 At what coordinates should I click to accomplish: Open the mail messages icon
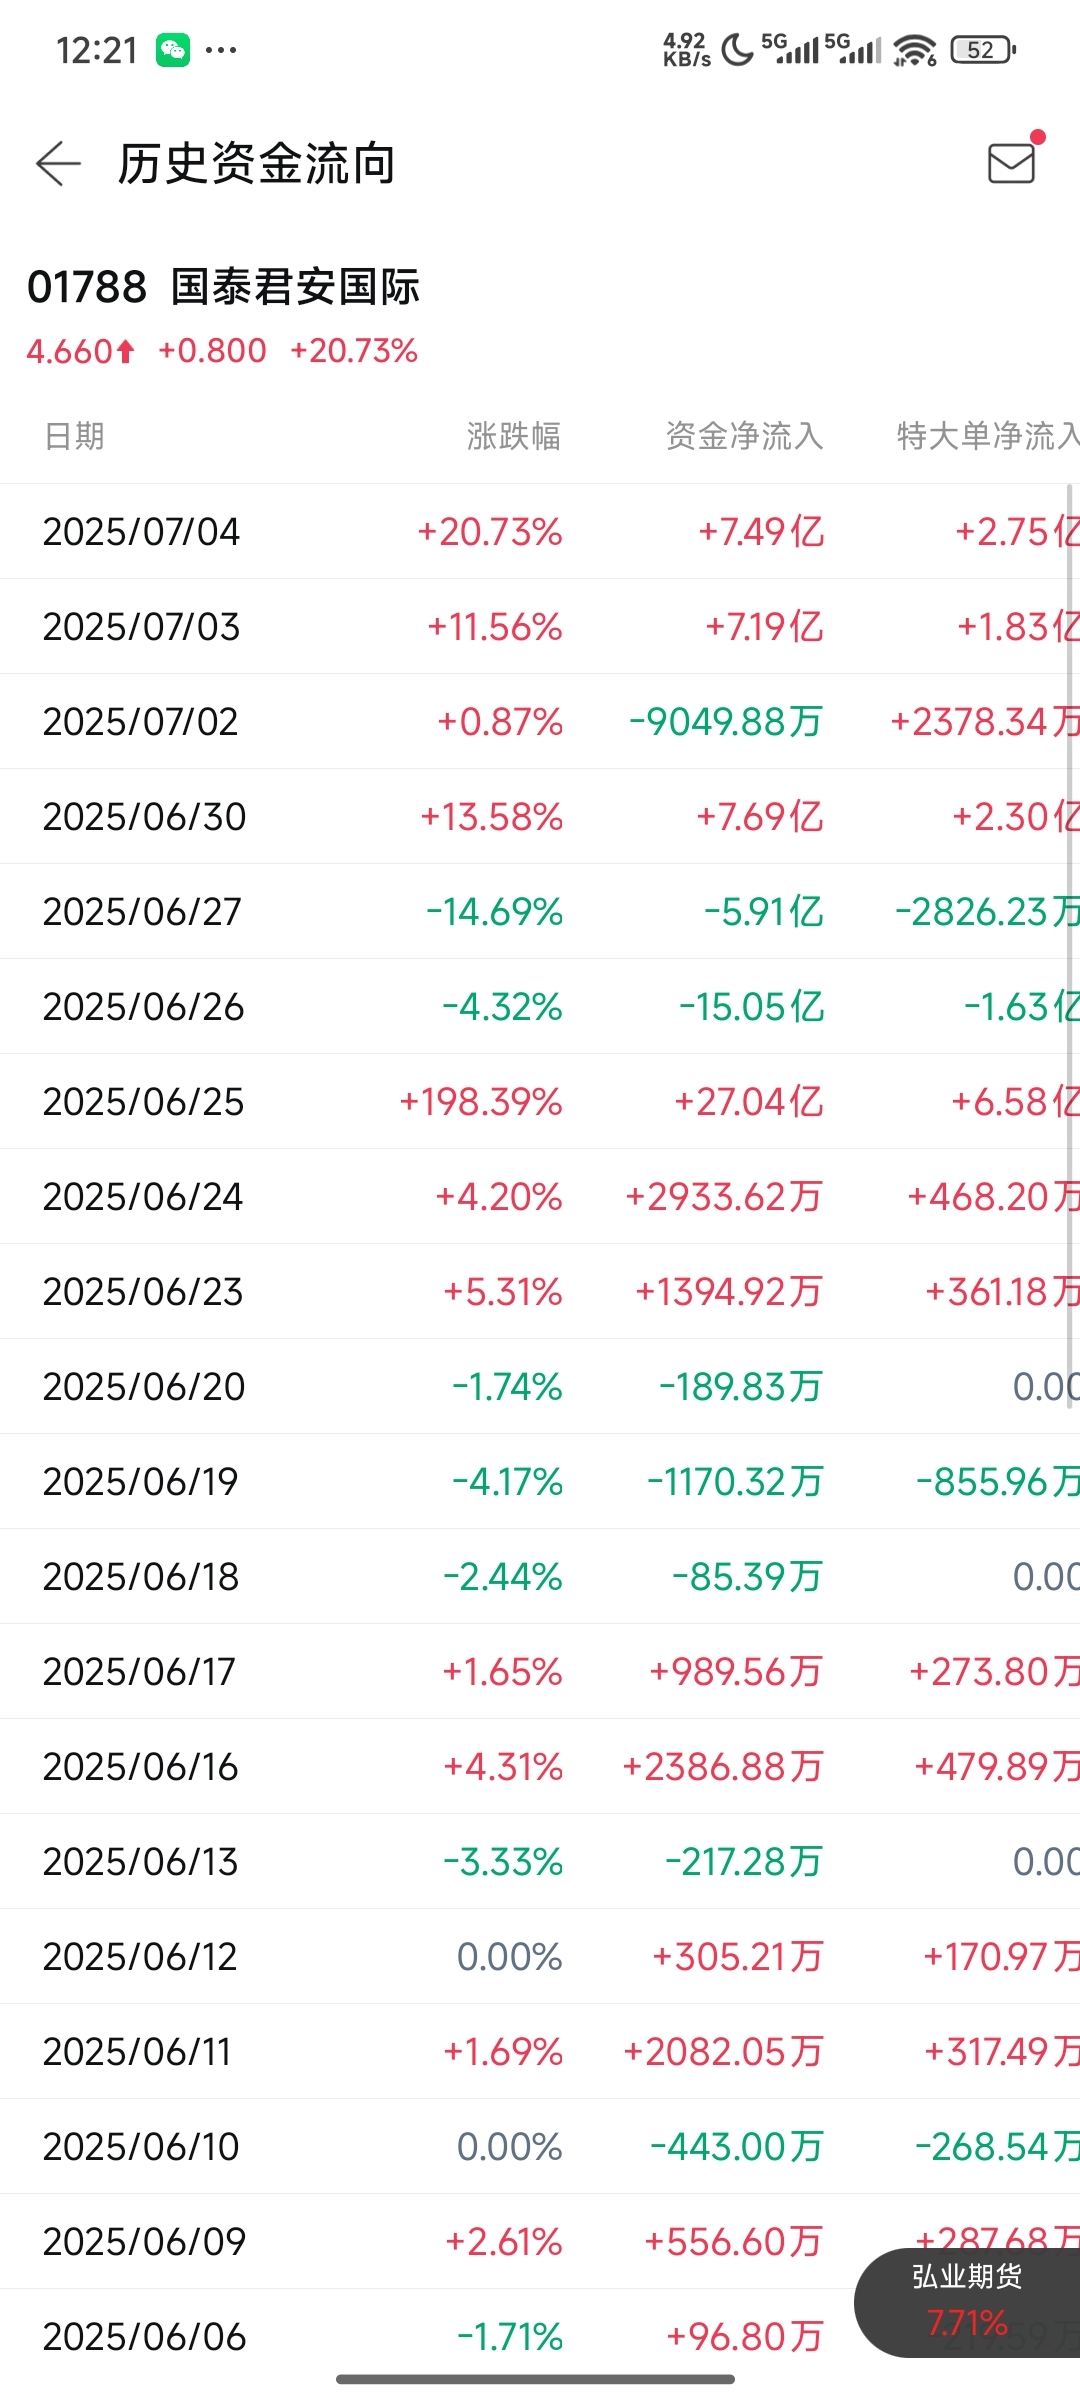[x=1011, y=163]
